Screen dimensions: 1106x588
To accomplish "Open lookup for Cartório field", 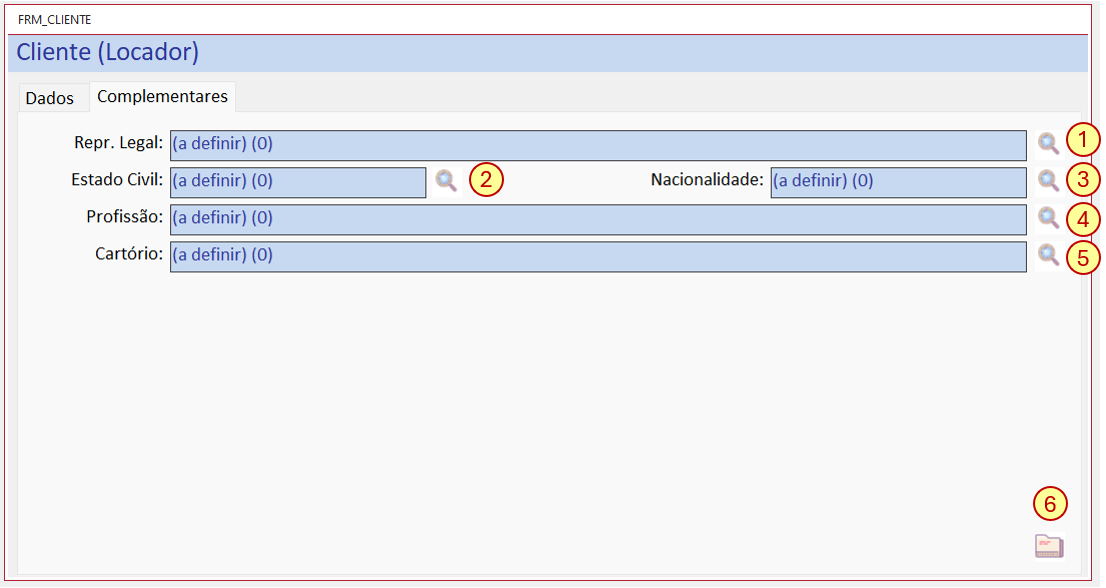I will (x=1049, y=255).
